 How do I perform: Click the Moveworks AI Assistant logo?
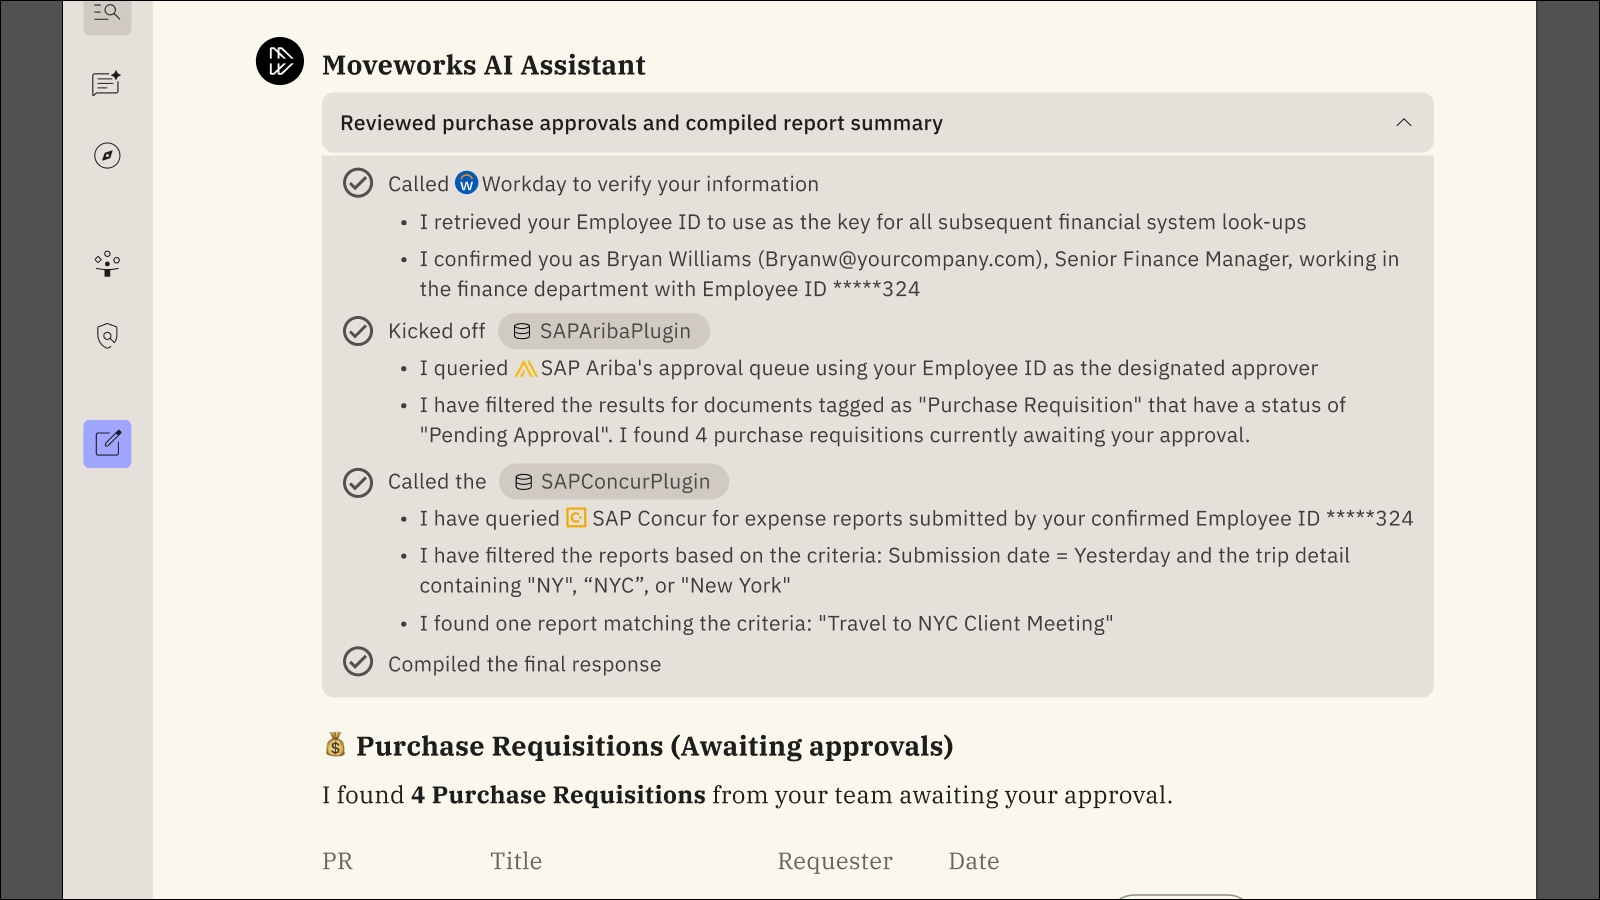coord(281,61)
